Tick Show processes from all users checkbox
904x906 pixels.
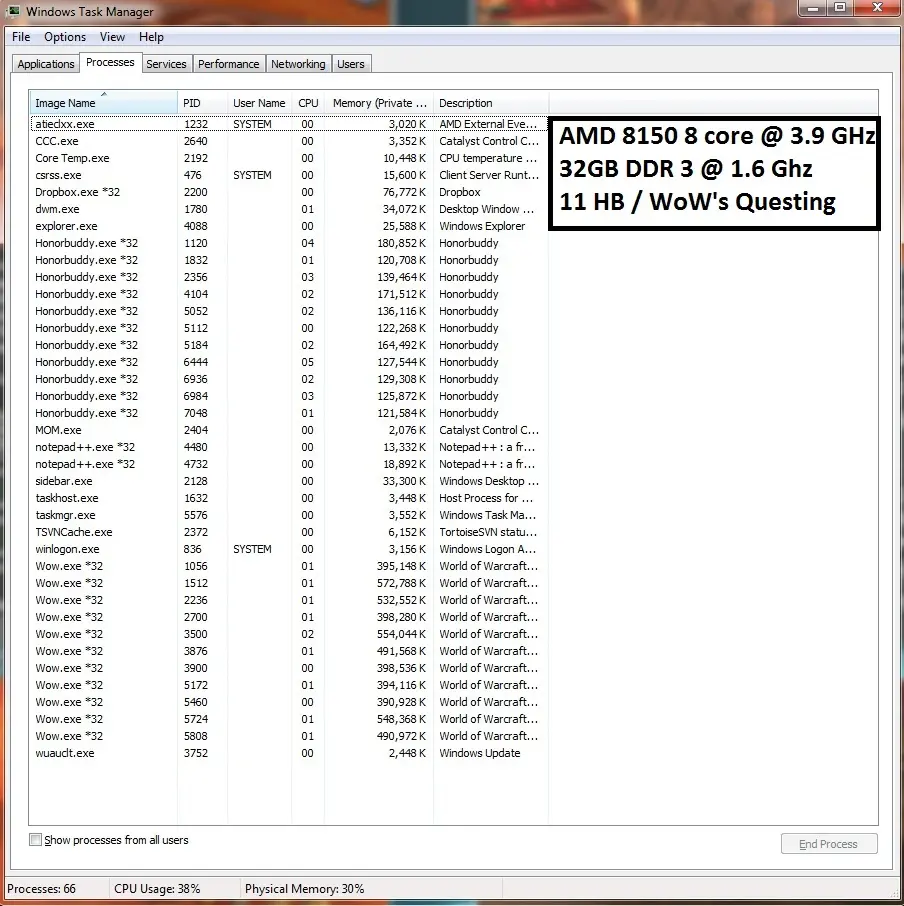(35, 840)
